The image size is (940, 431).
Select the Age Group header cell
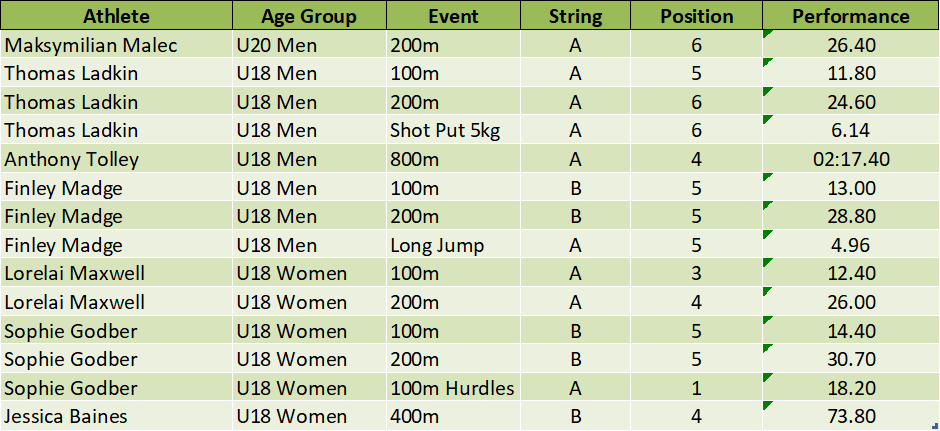click(x=309, y=16)
